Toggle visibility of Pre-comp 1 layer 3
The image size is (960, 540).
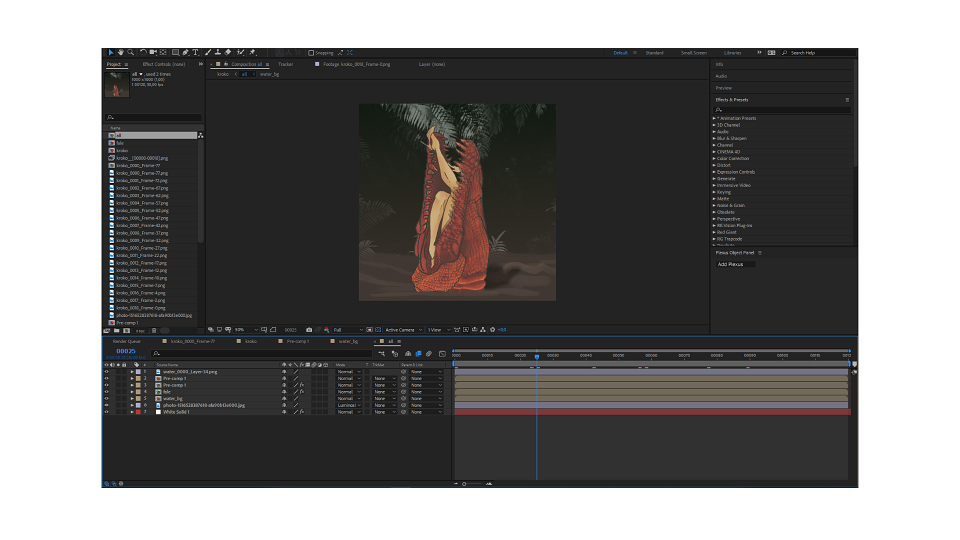[107, 385]
